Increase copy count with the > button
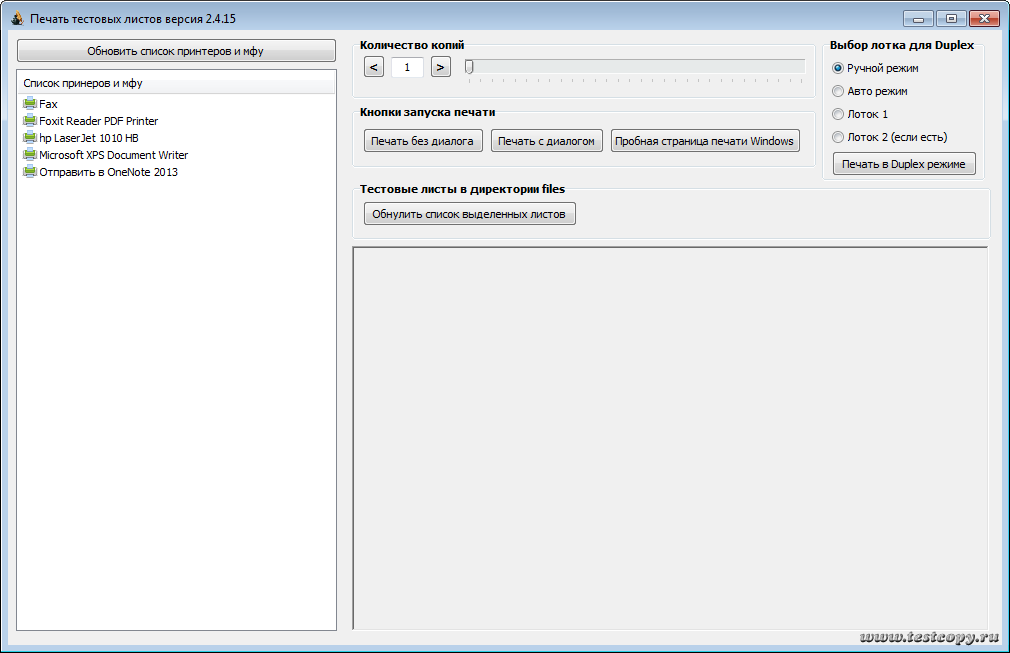The width and height of the screenshot is (1010, 653). [440, 67]
